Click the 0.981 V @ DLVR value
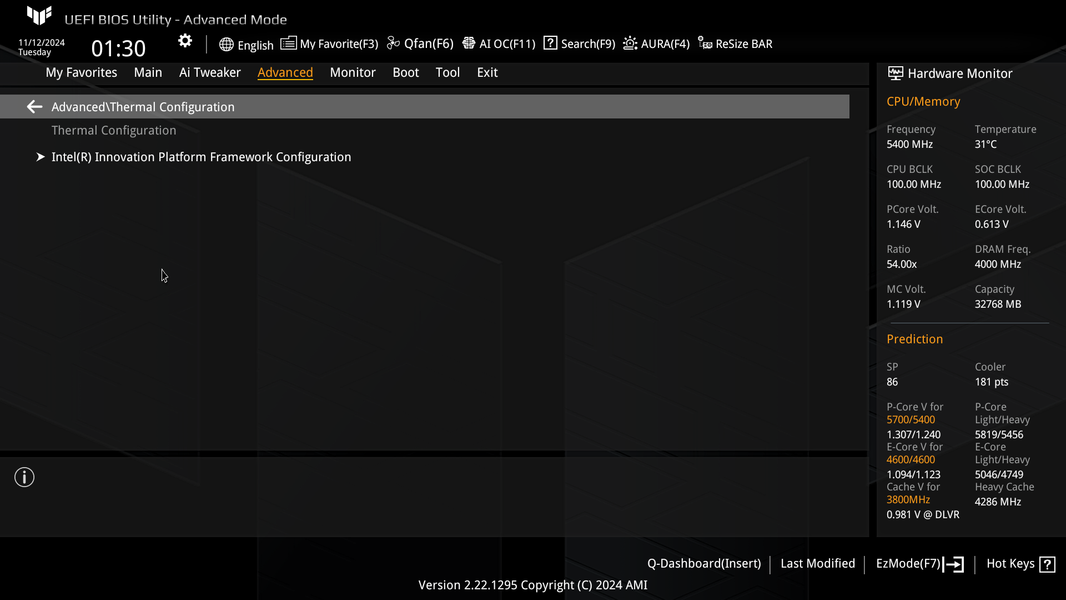This screenshot has height=600, width=1066. tap(923, 515)
